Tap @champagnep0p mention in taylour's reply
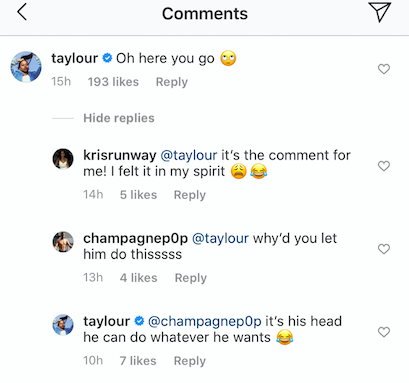The image size is (409, 383). click(x=205, y=321)
